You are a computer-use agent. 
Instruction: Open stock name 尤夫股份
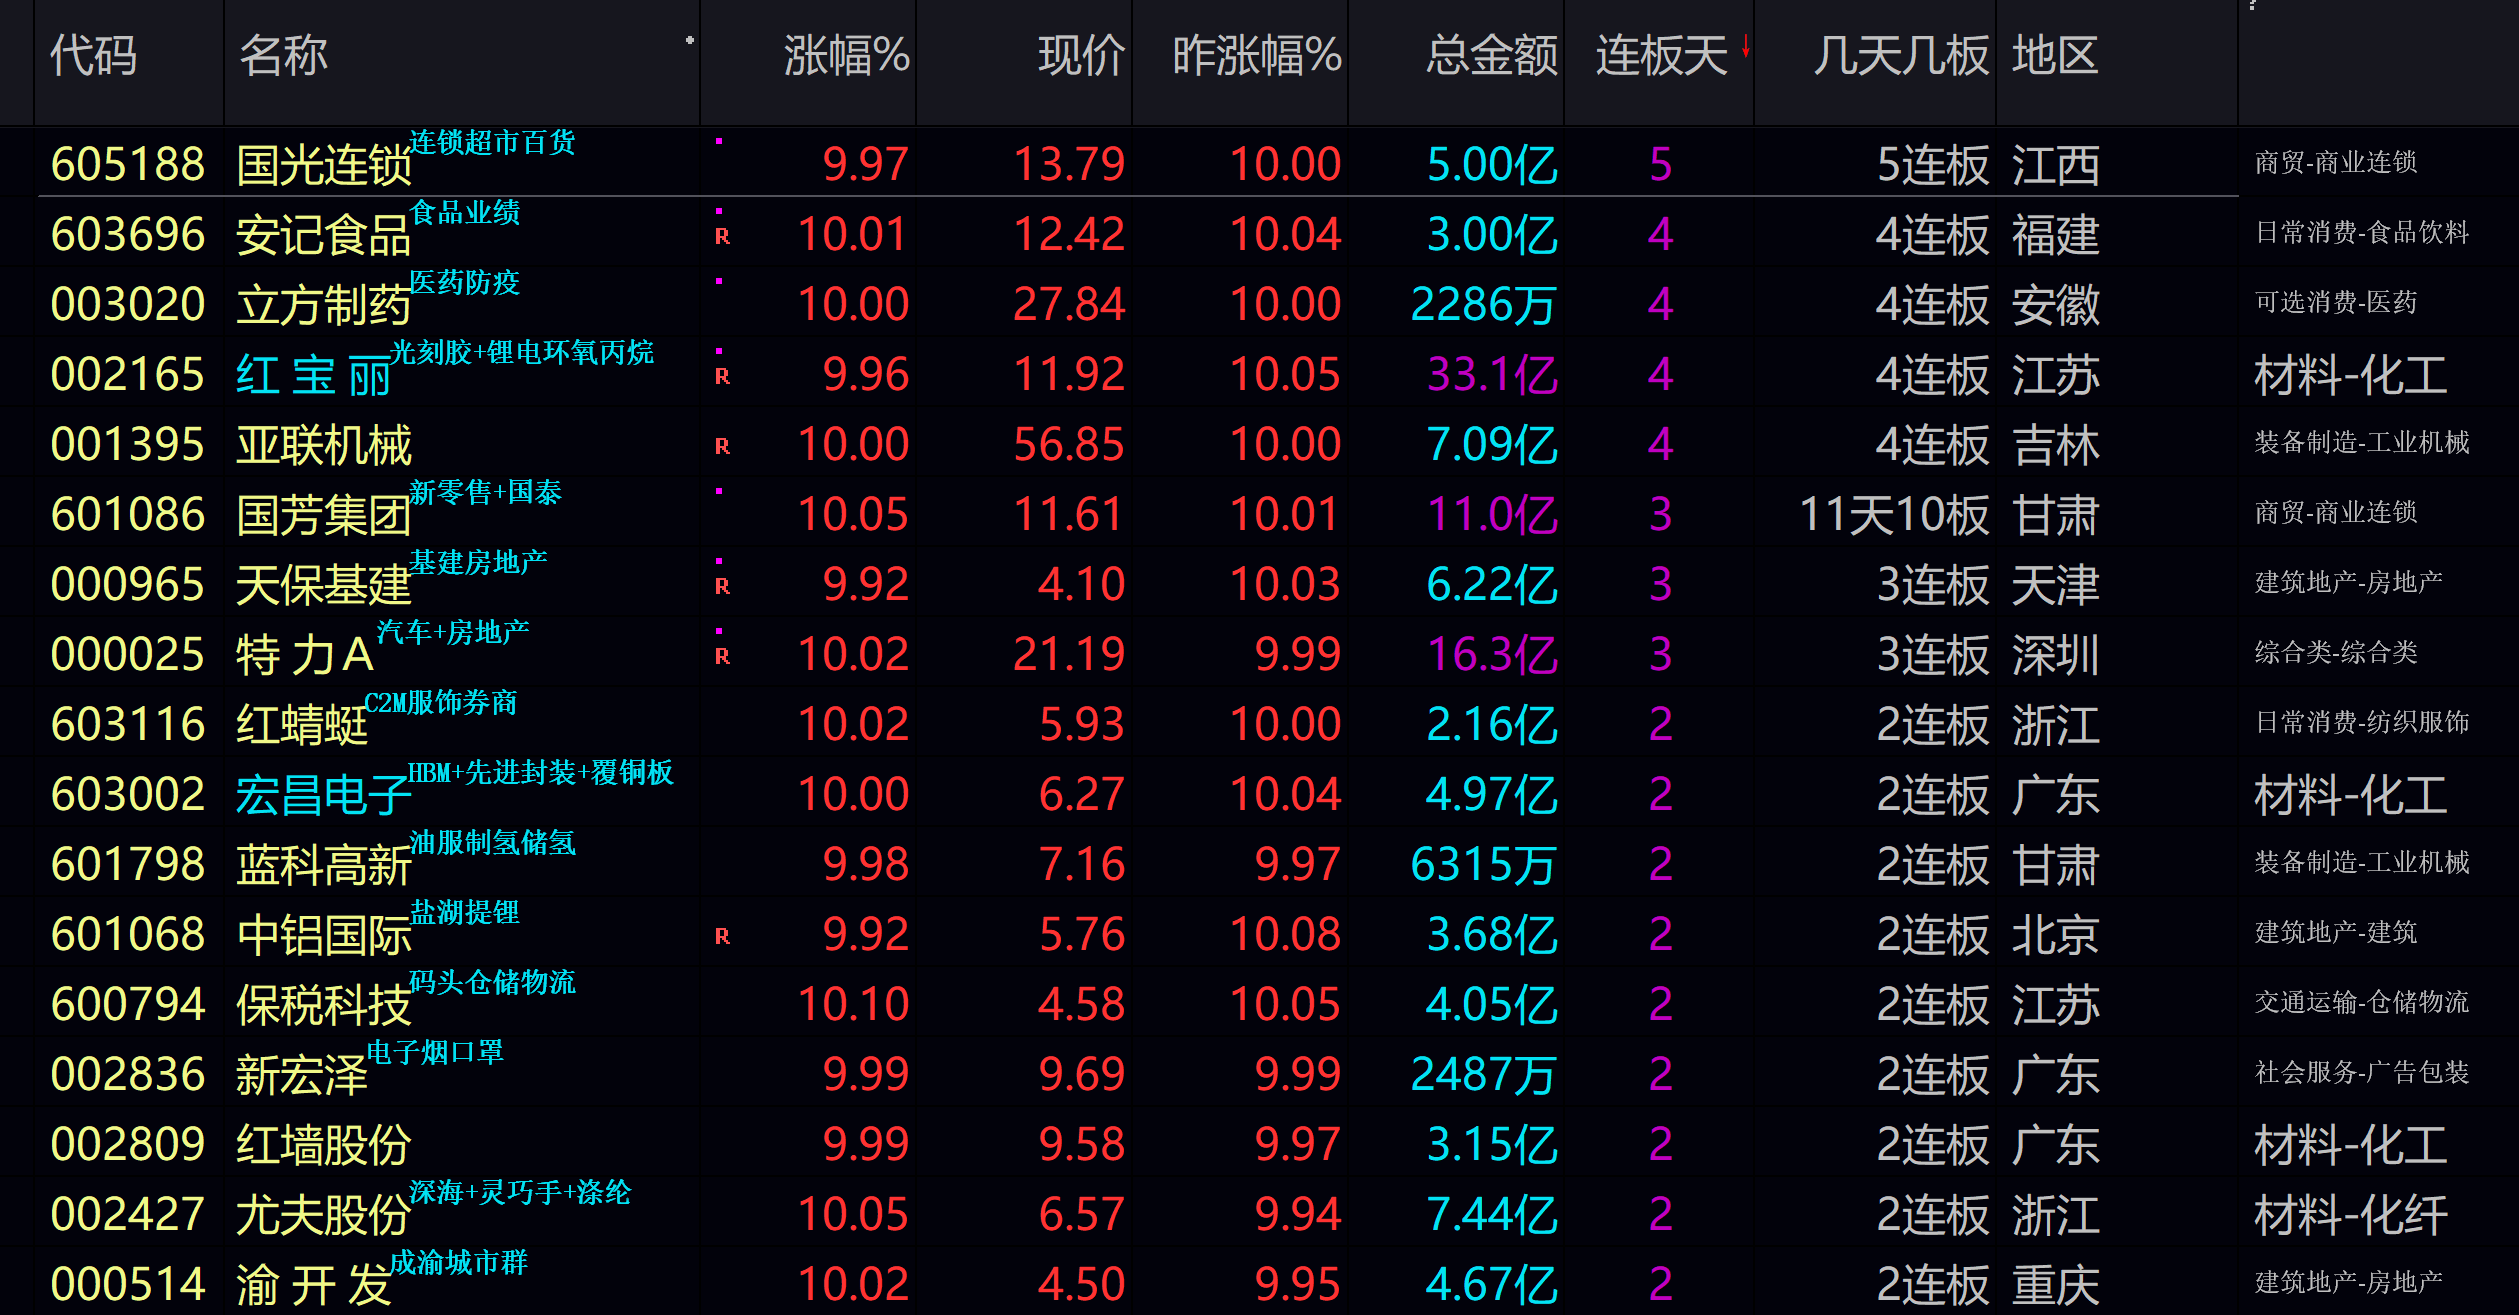pyautogui.click(x=324, y=1215)
